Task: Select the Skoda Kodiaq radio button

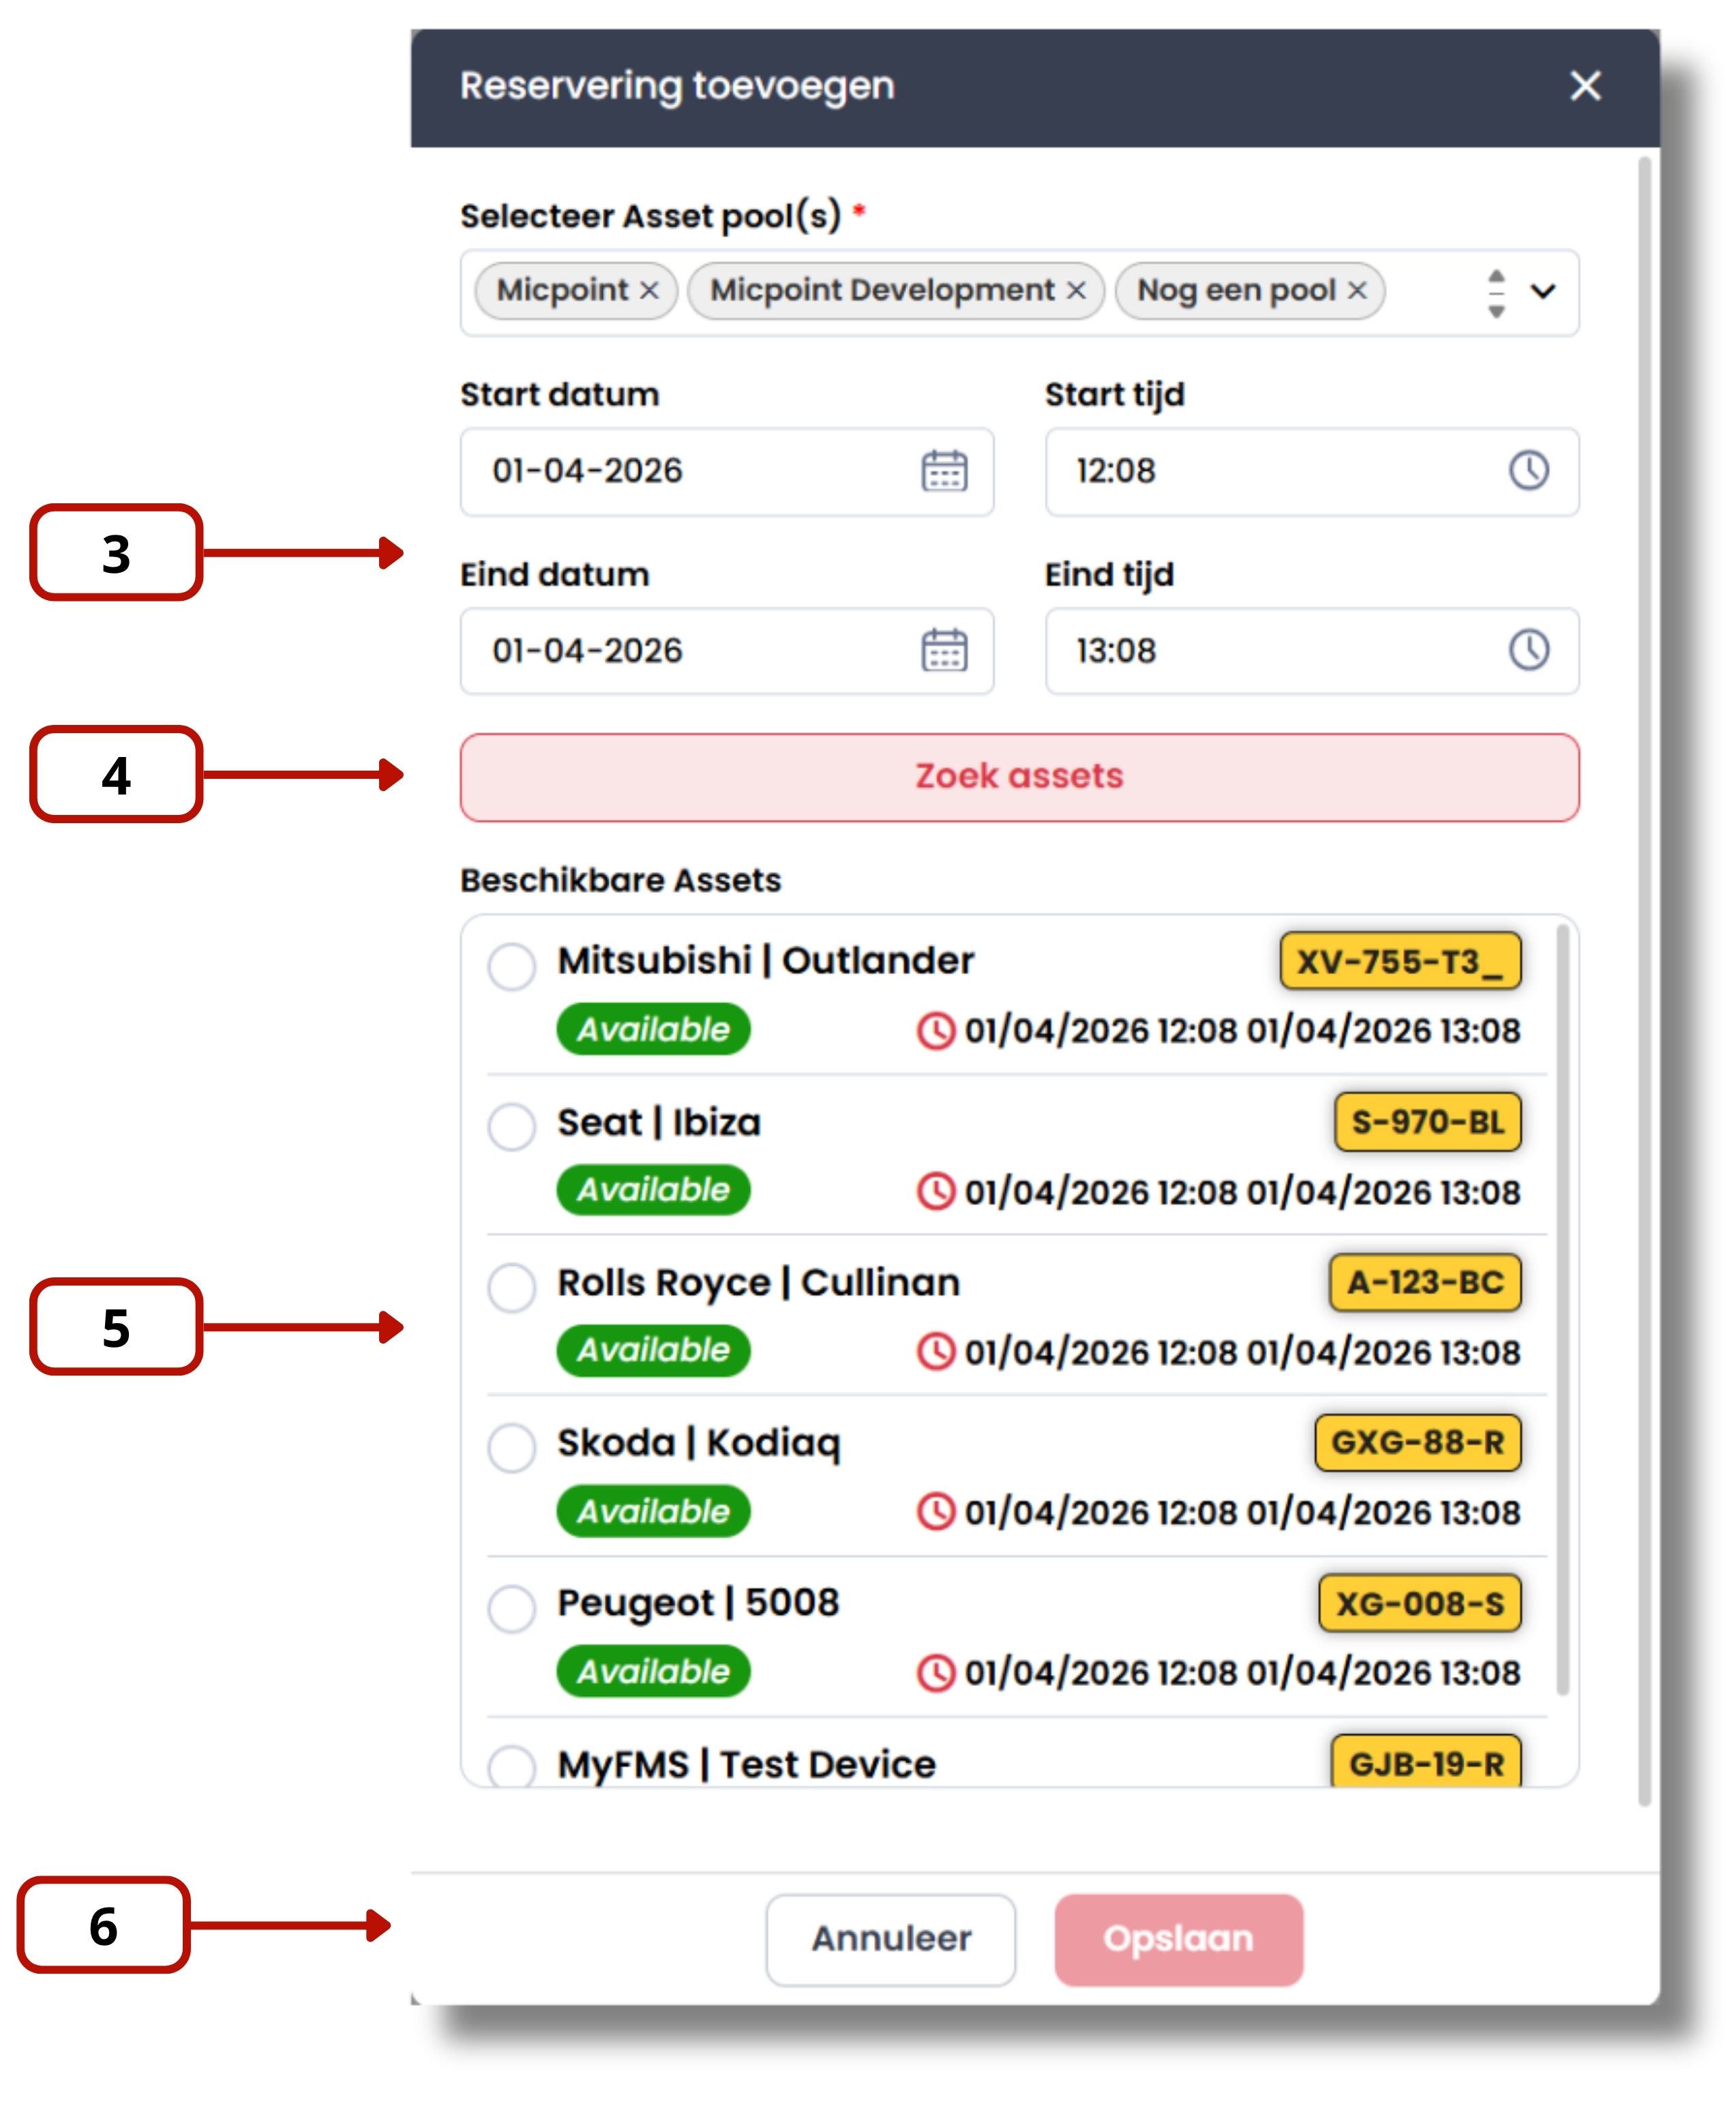Action: (x=511, y=1447)
